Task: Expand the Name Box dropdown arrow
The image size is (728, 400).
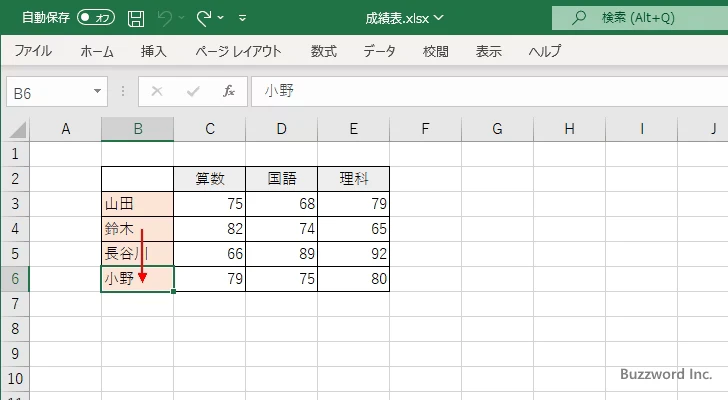Action: [x=98, y=91]
